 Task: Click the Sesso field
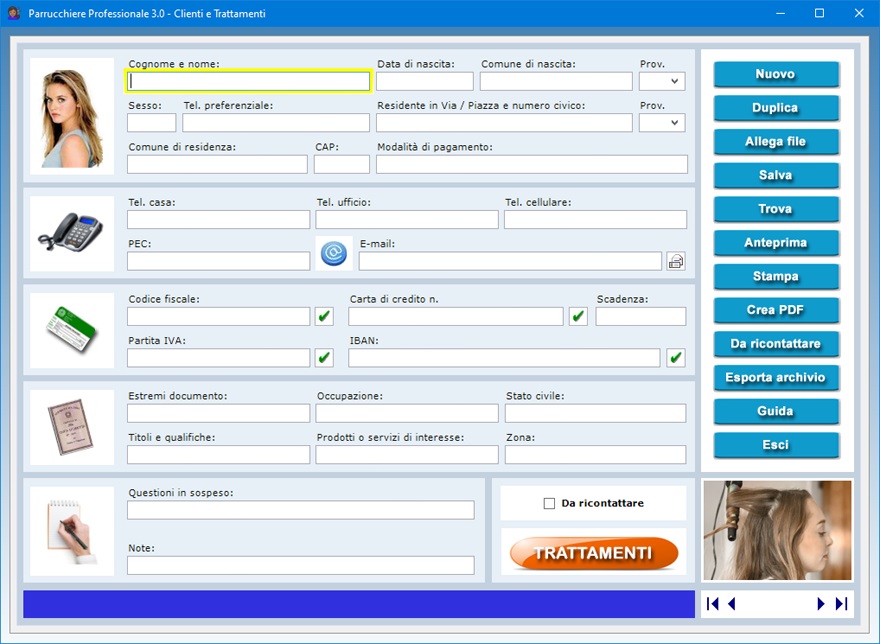(152, 123)
